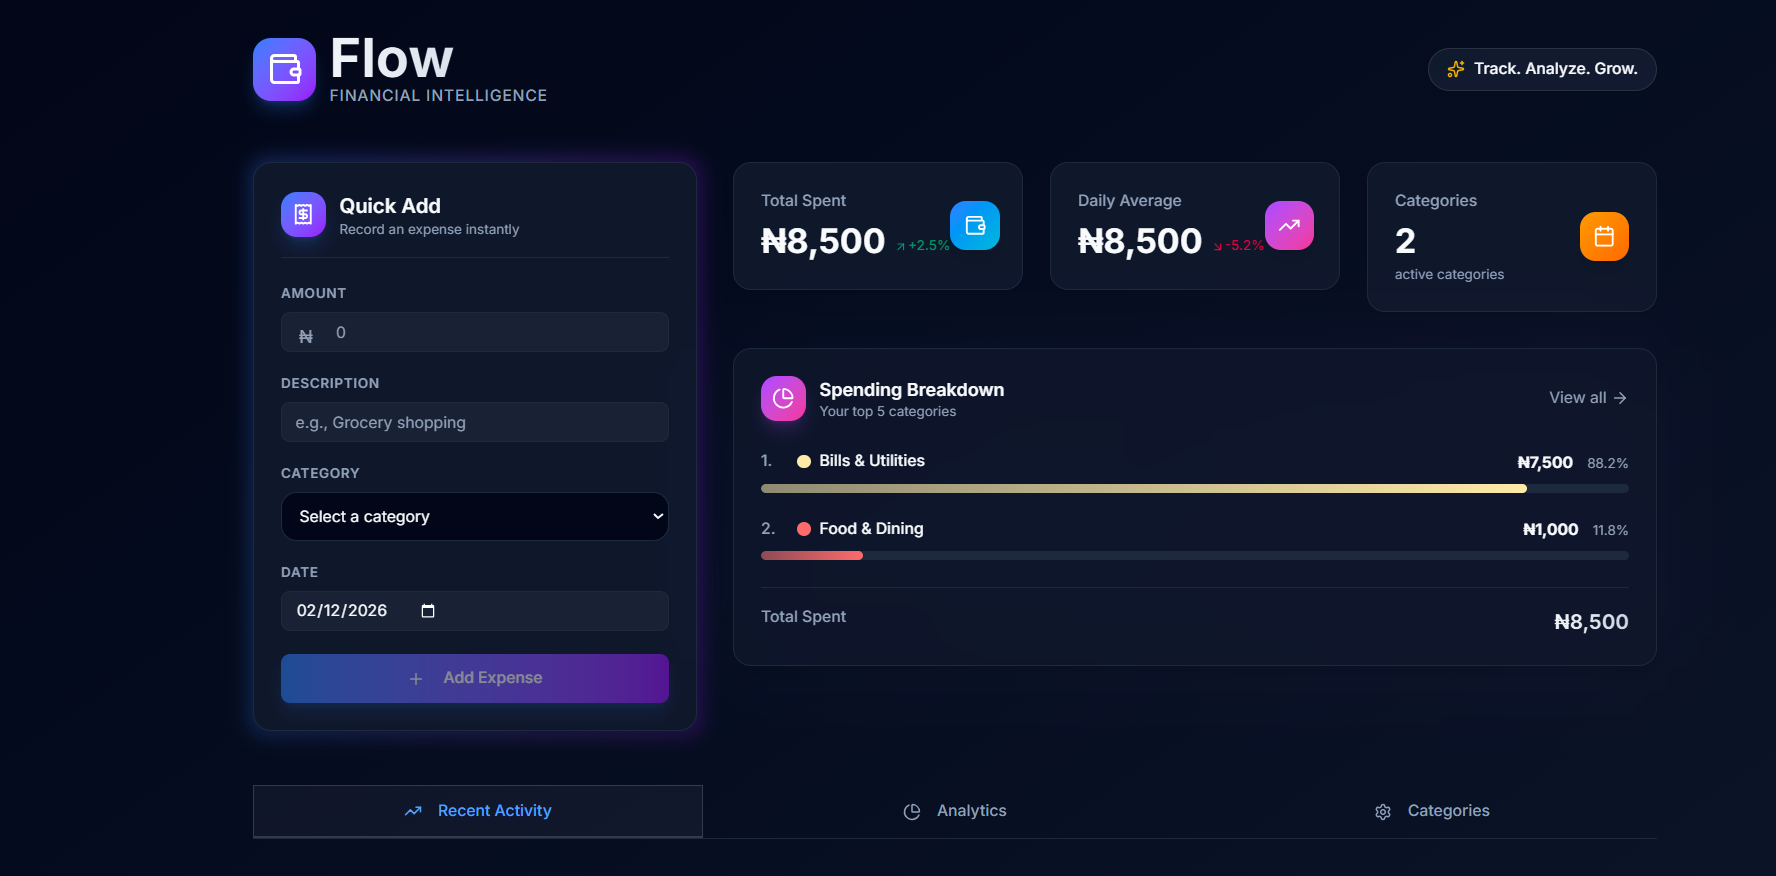
Task: Click the Quick Add receipt icon
Action: tap(303, 214)
